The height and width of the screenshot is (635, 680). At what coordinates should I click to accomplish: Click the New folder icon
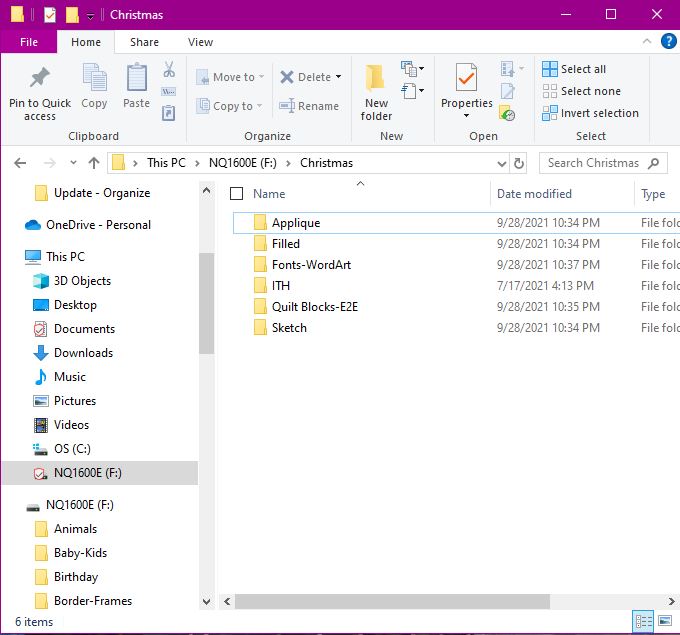point(376,79)
